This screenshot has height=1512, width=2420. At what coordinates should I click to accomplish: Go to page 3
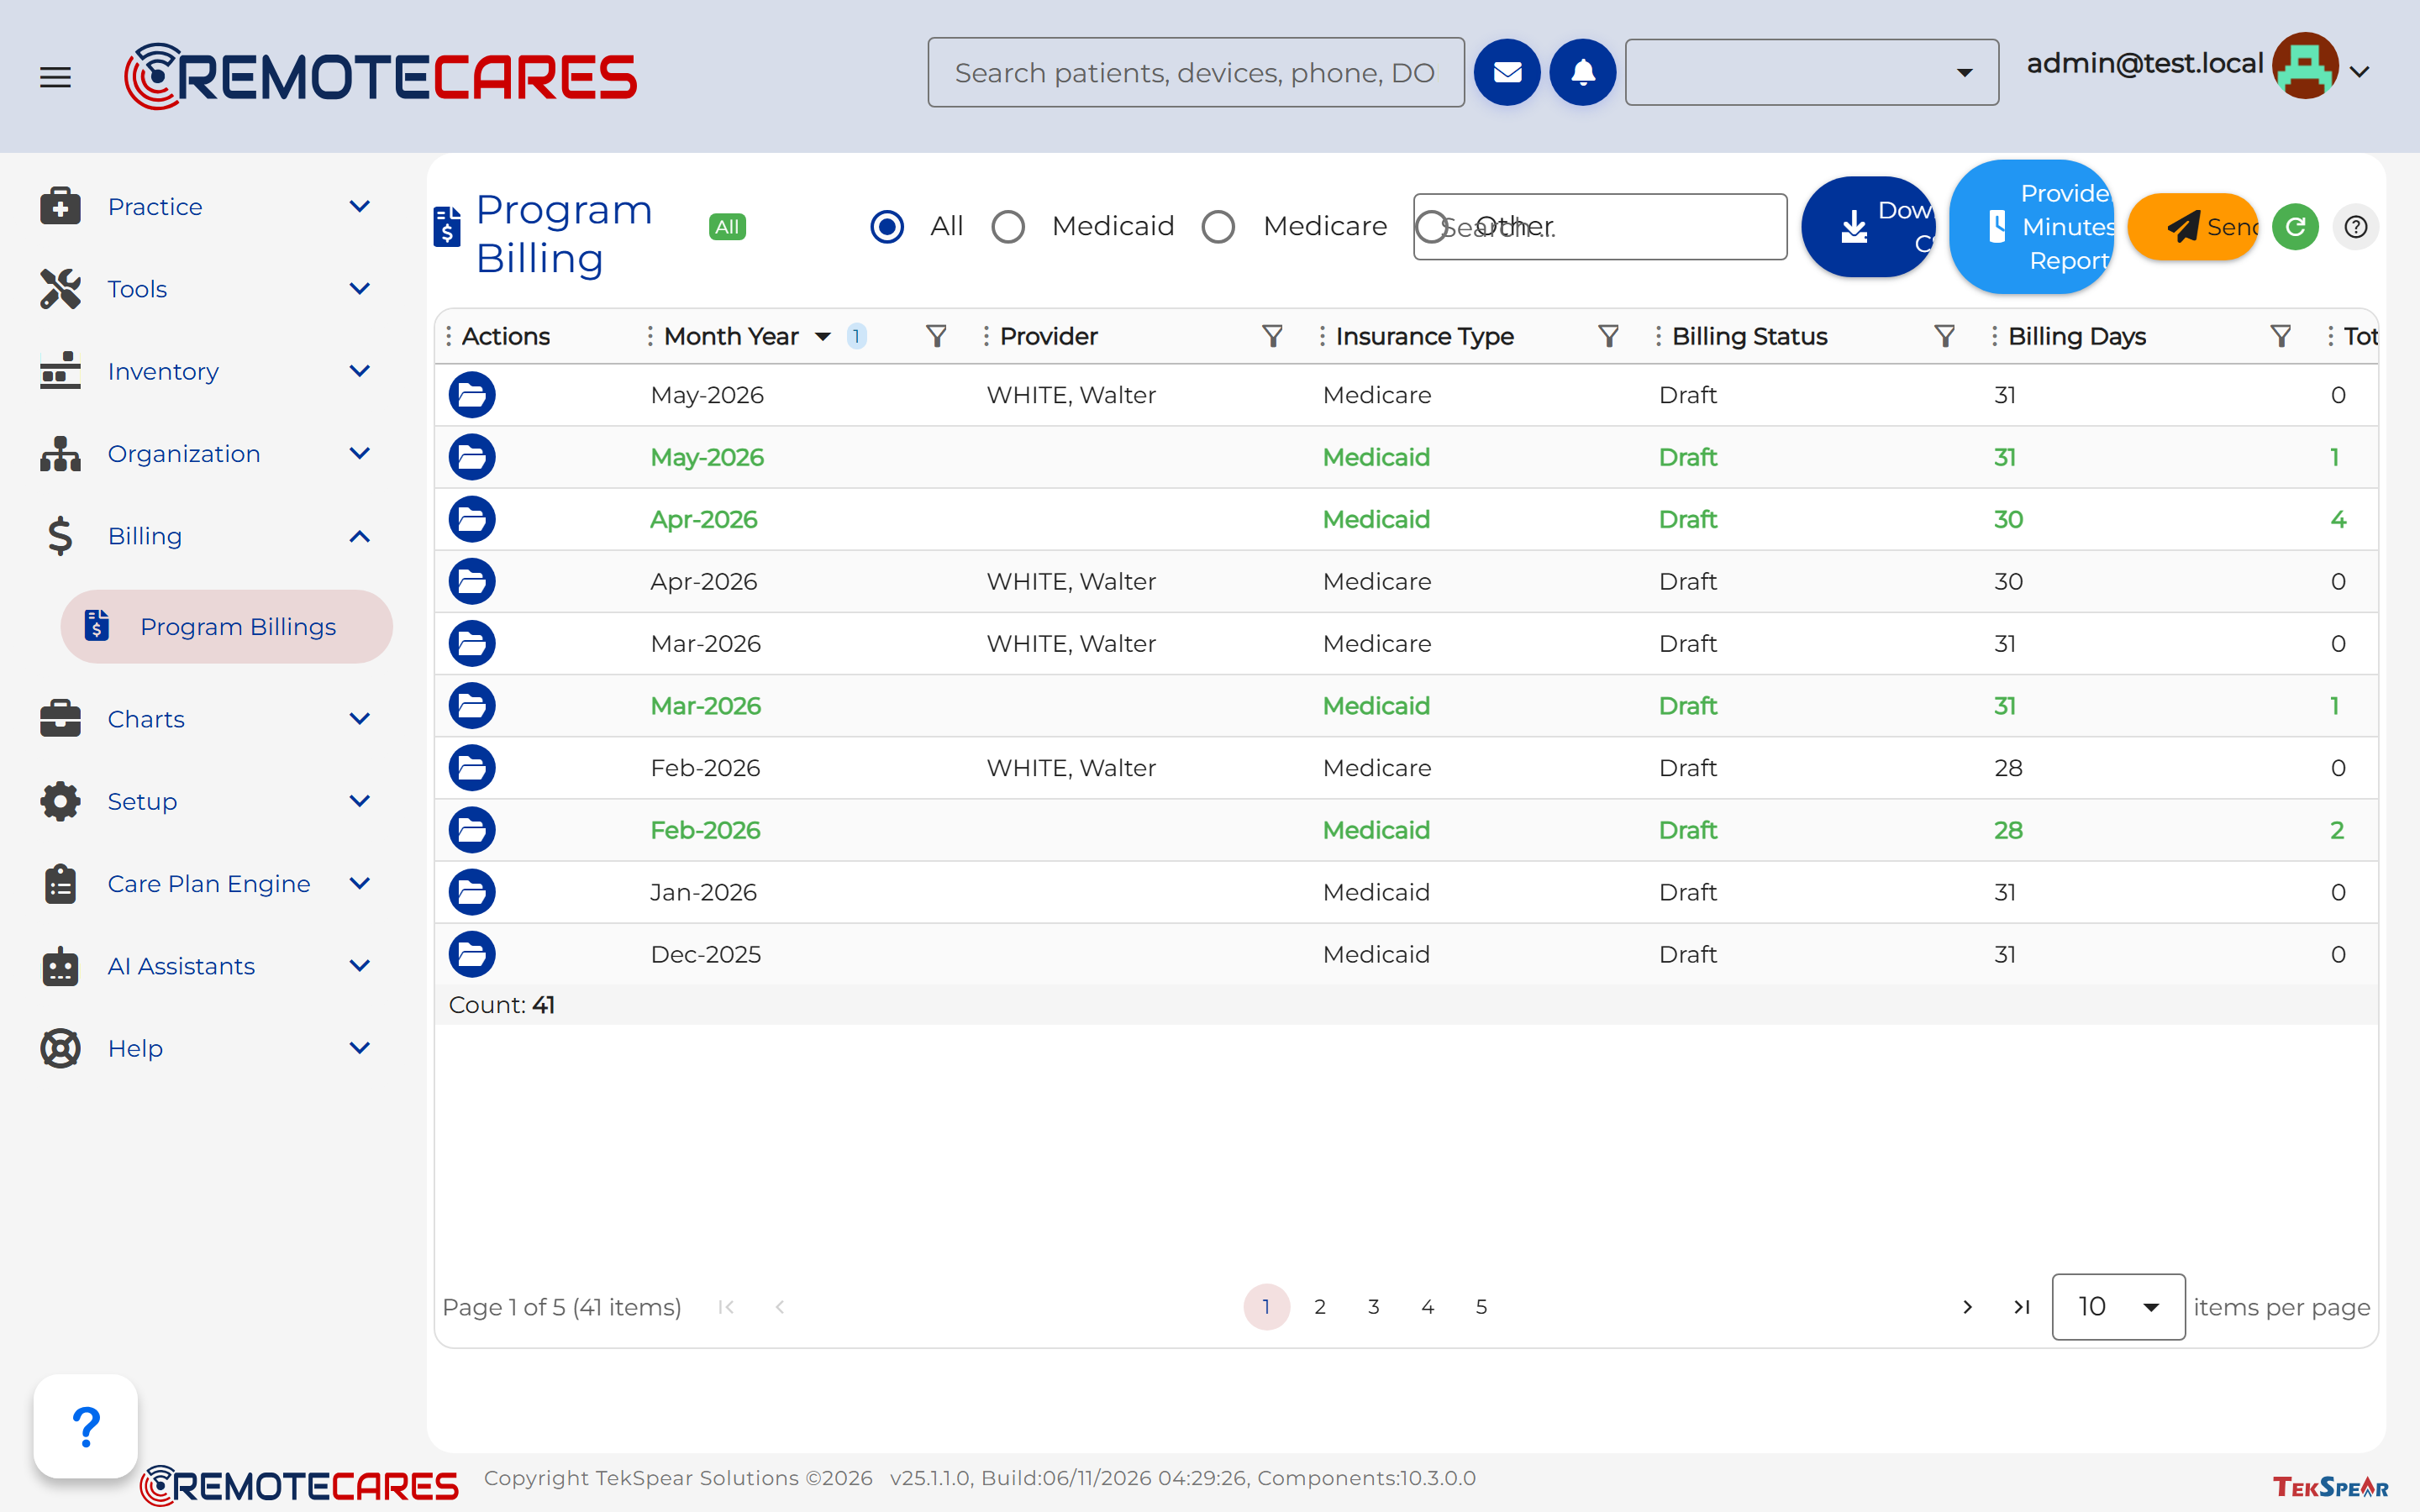1374,1307
